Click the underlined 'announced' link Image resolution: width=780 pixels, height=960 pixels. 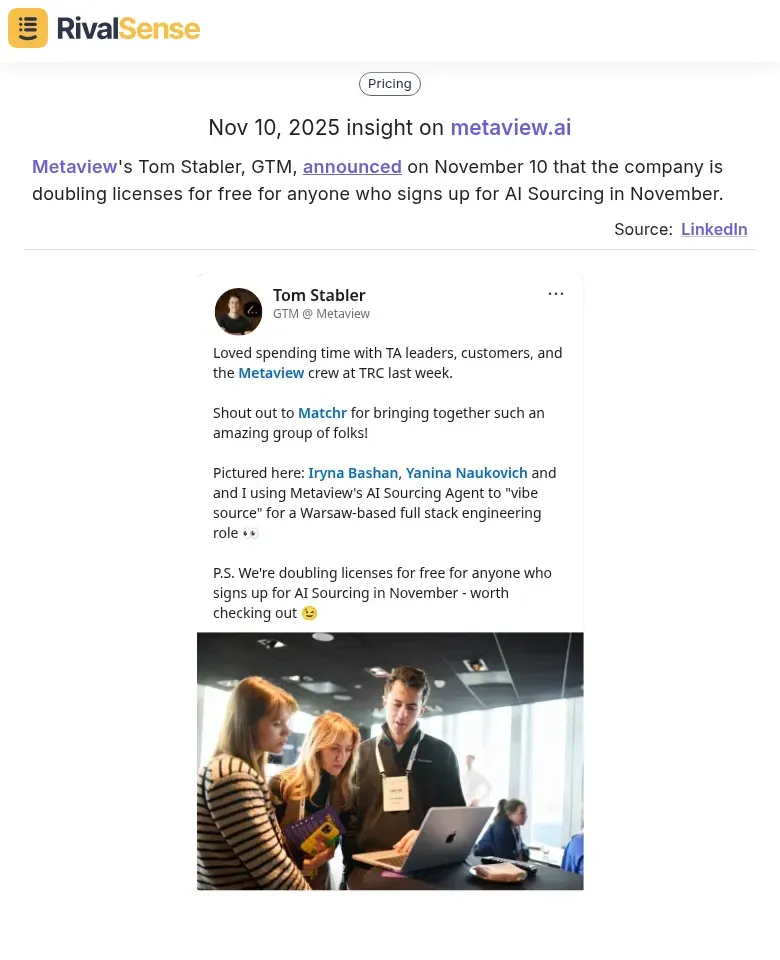point(352,166)
